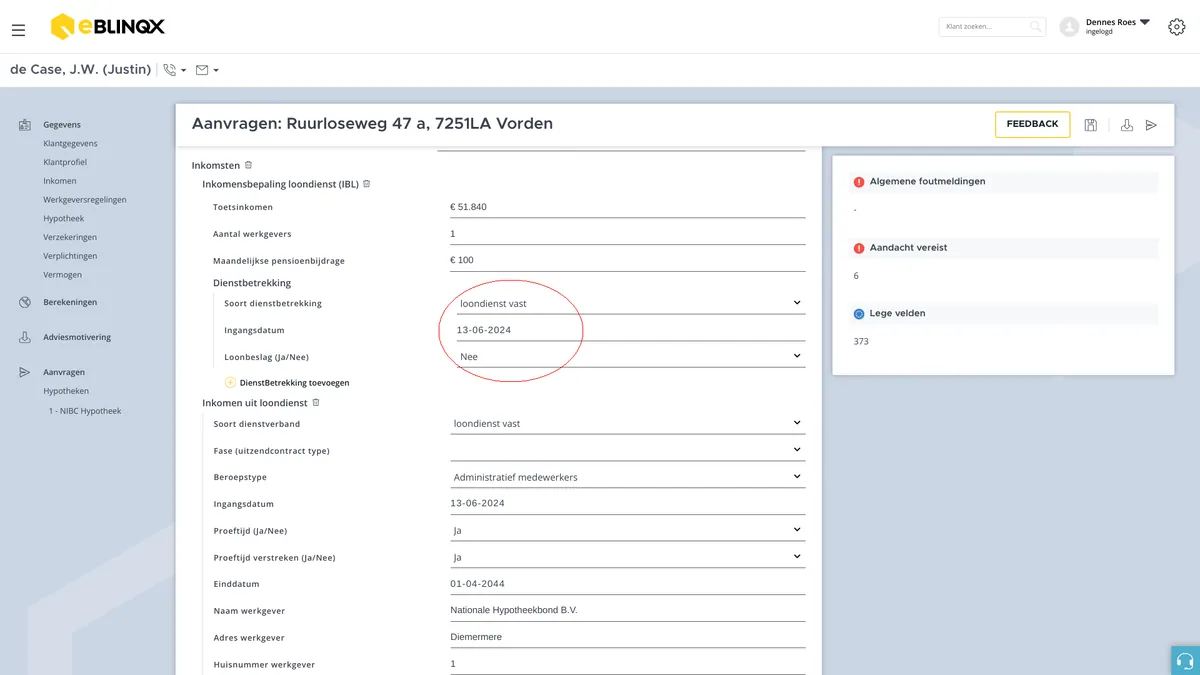Select Werkgeversregelingen in the sidebar
This screenshot has width=1200, height=675.
tap(85, 200)
